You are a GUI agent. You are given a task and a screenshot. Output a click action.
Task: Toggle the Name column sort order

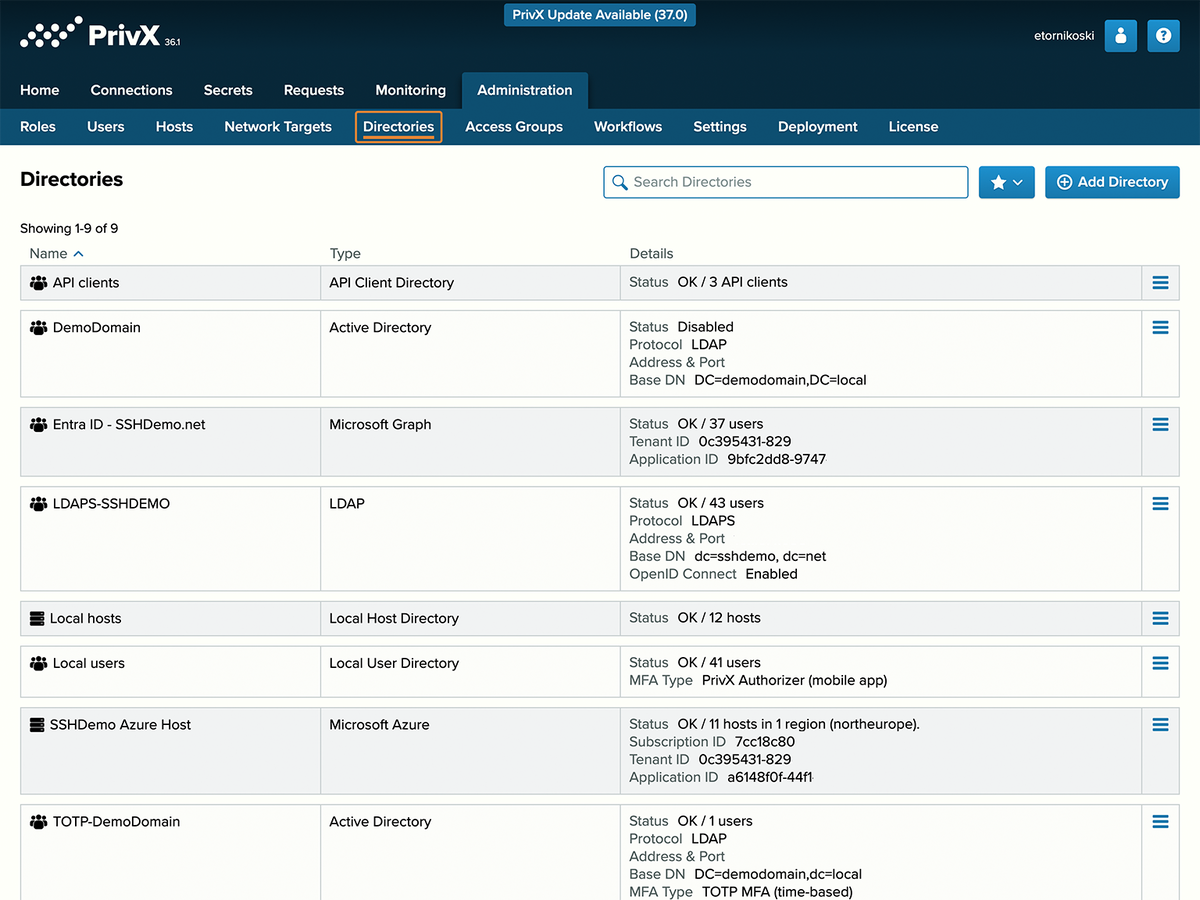(57, 253)
